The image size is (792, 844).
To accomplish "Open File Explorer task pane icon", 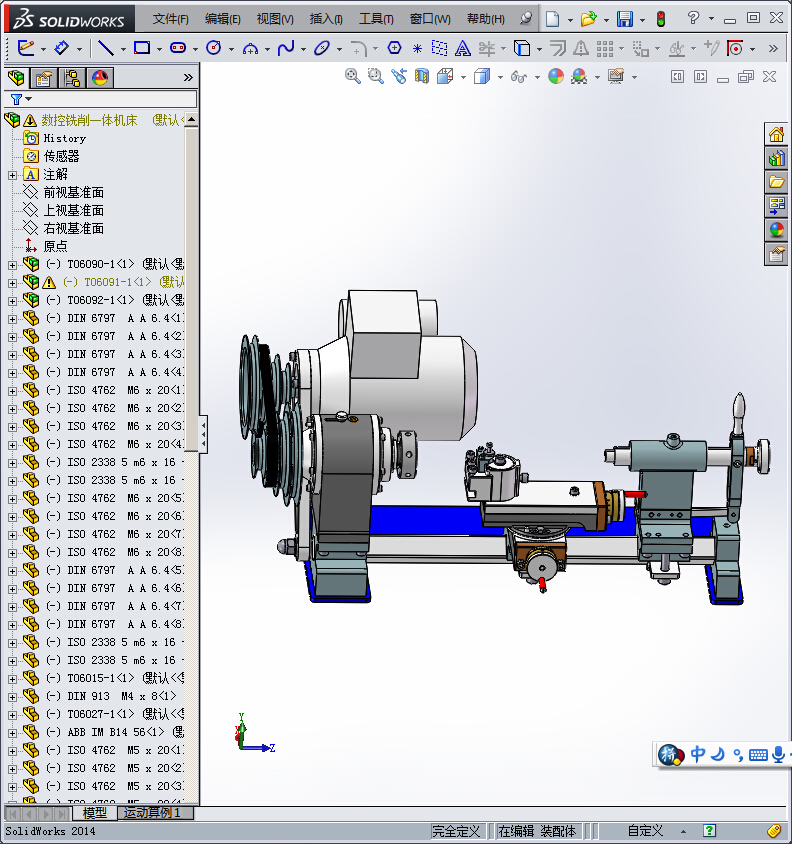I will (776, 182).
